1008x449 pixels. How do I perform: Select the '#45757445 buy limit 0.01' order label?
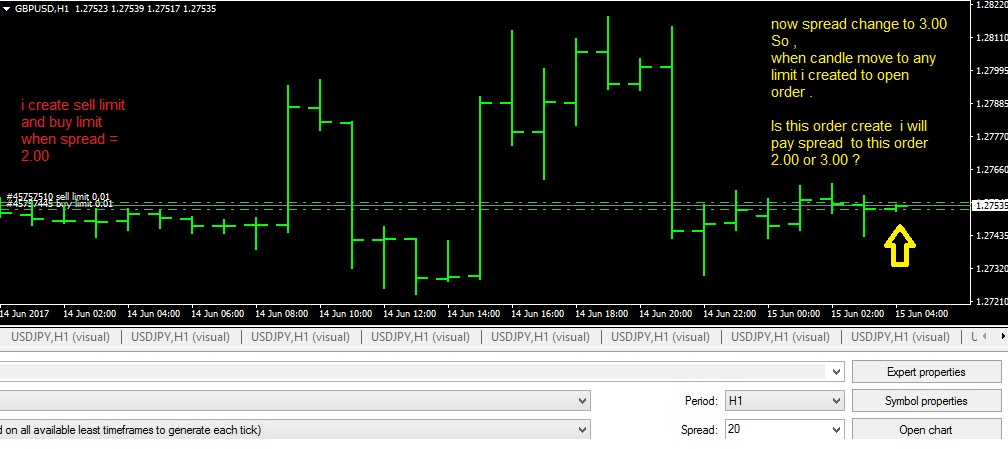pos(60,204)
